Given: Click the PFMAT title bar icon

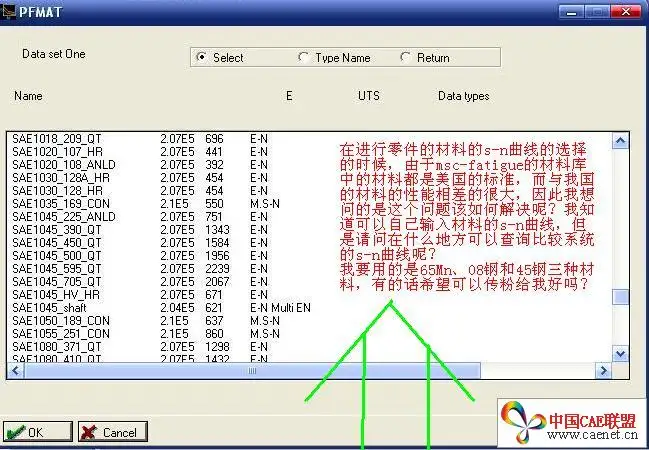Looking at the screenshot, I should (x=11, y=9).
